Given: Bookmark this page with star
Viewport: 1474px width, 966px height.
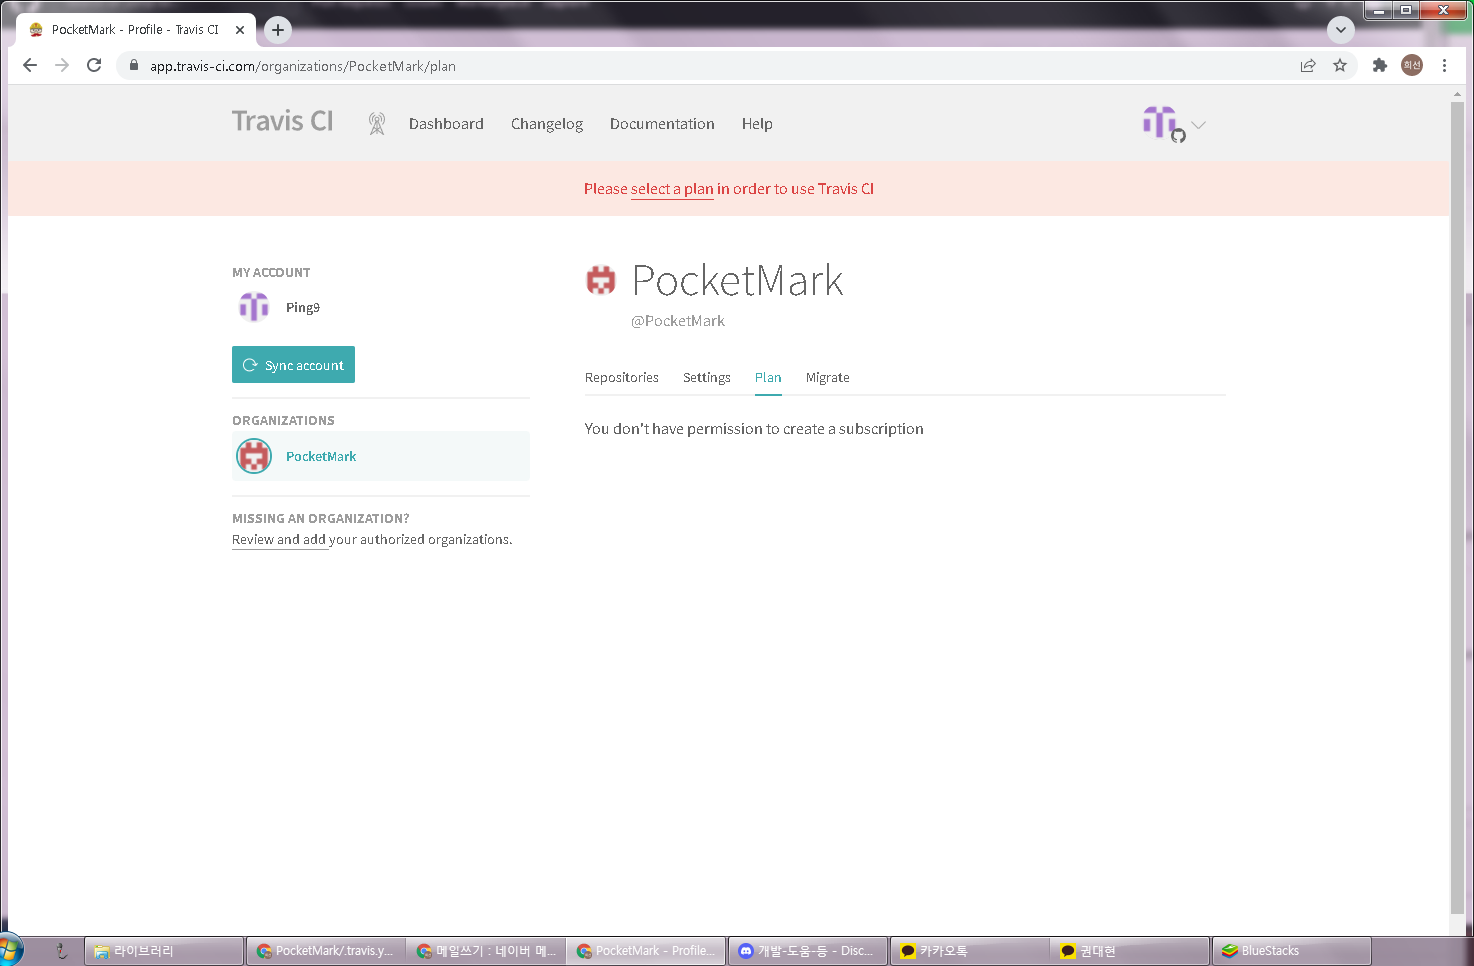Looking at the screenshot, I should coord(1340,65).
